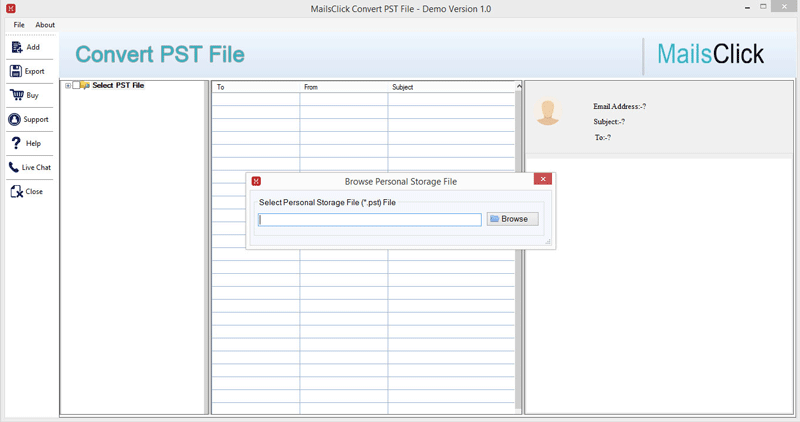Click the dialog resize grip corner
The height and width of the screenshot is (422, 800).
[x=548, y=241]
